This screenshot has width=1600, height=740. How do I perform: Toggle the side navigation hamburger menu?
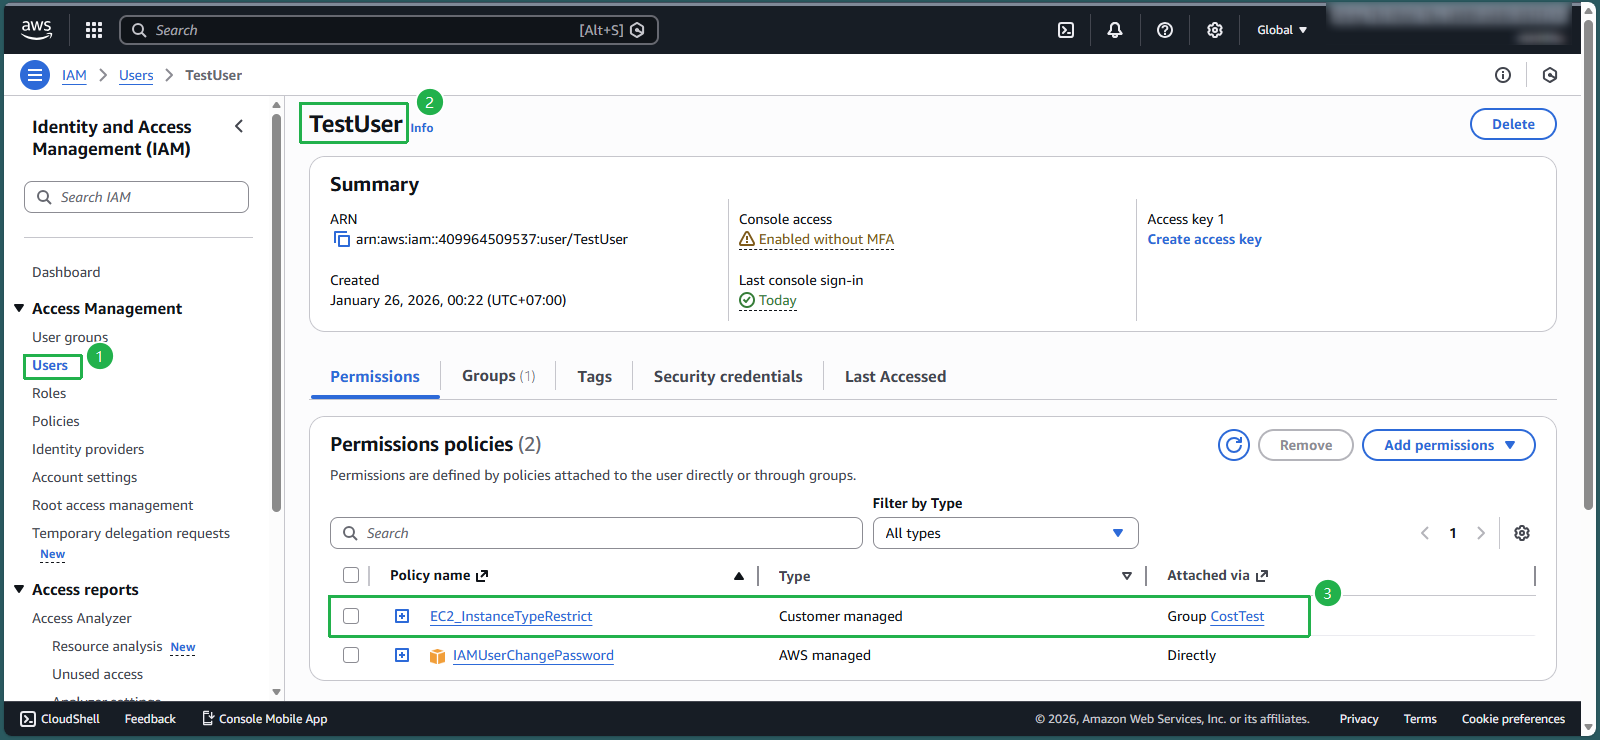click(x=35, y=75)
